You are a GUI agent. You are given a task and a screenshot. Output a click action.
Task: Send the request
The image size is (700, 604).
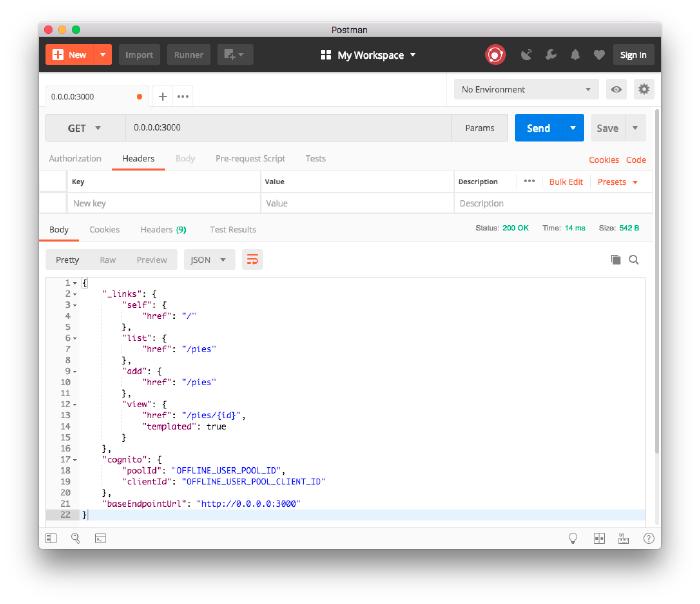coord(538,128)
